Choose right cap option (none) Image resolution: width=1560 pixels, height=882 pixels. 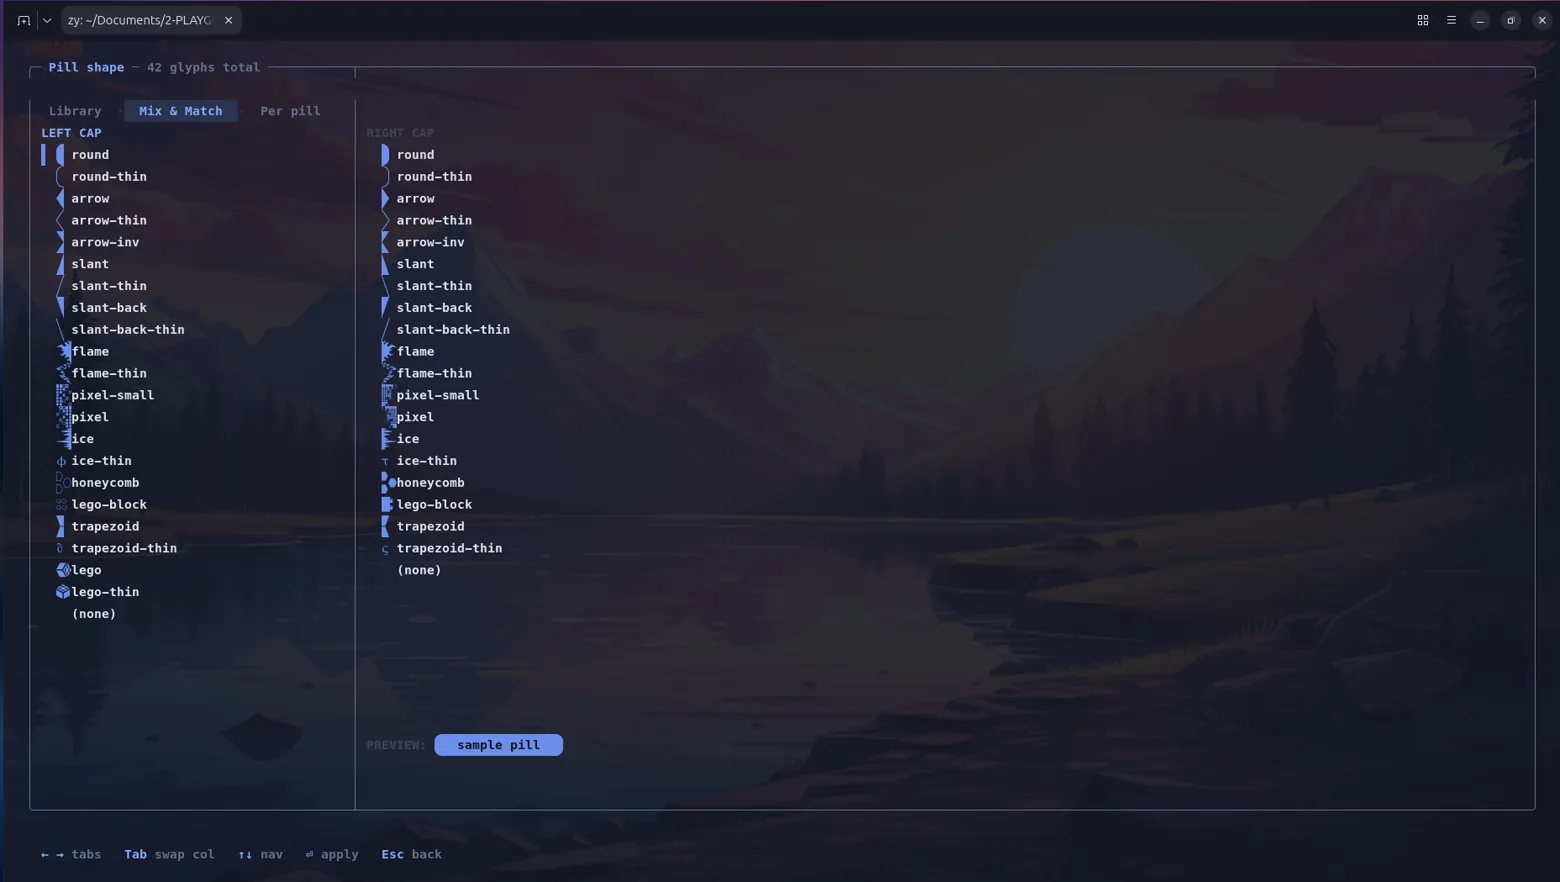(x=419, y=570)
